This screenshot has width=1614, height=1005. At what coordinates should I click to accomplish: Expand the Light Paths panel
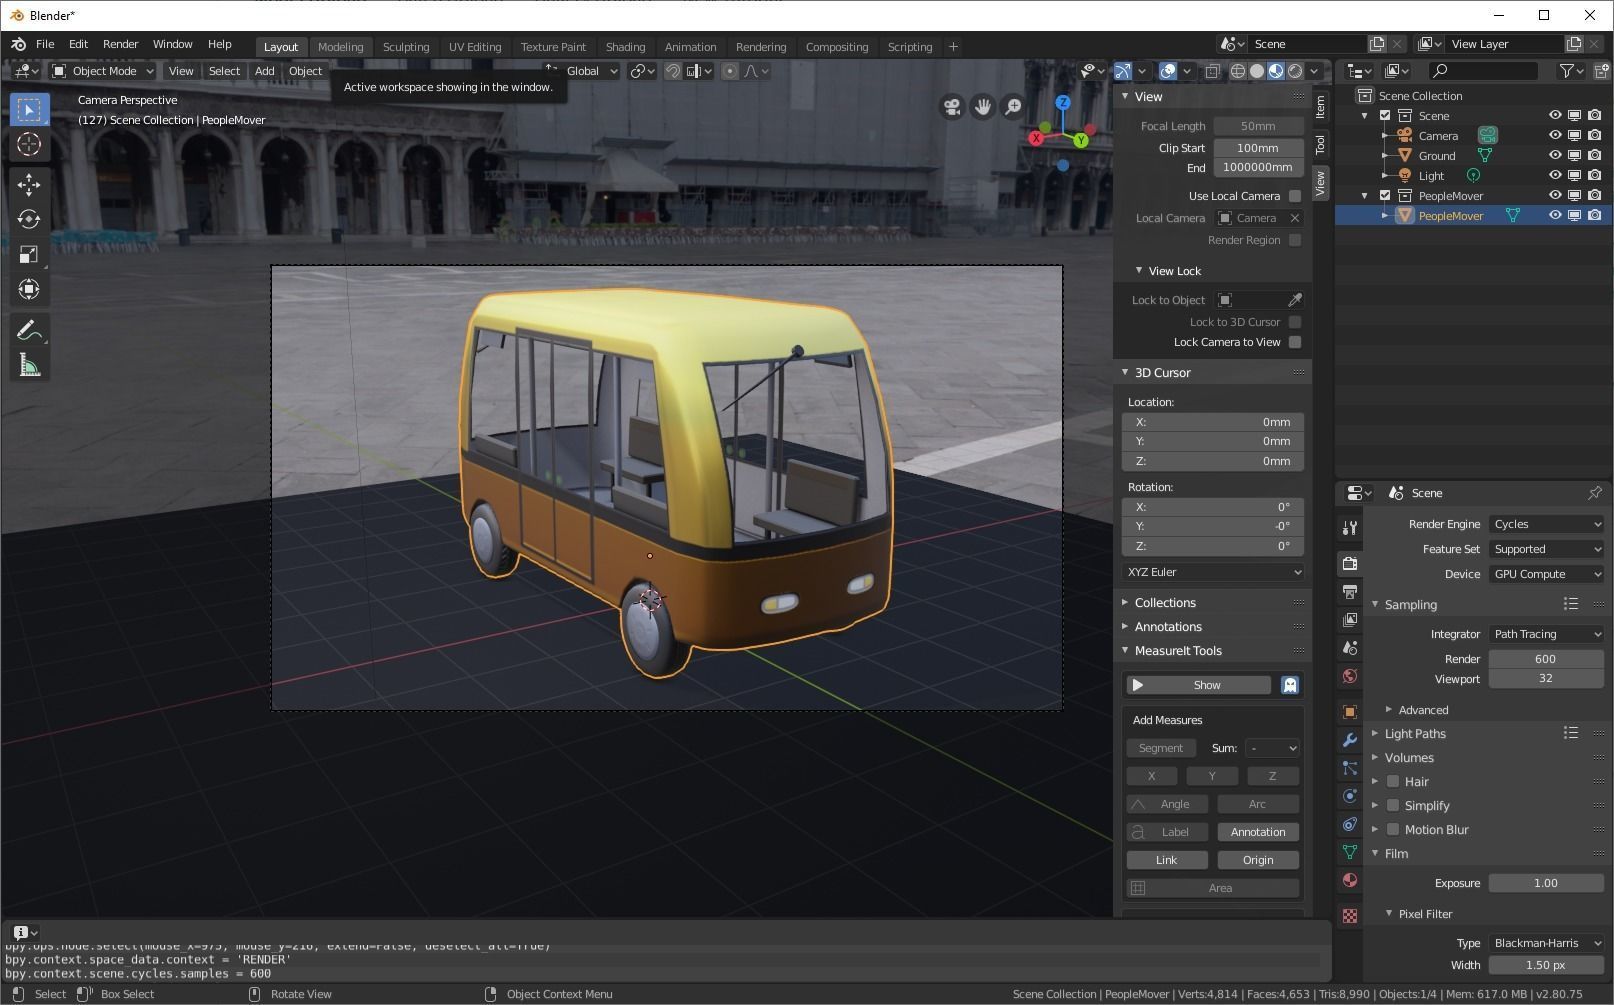(x=1415, y=733)
